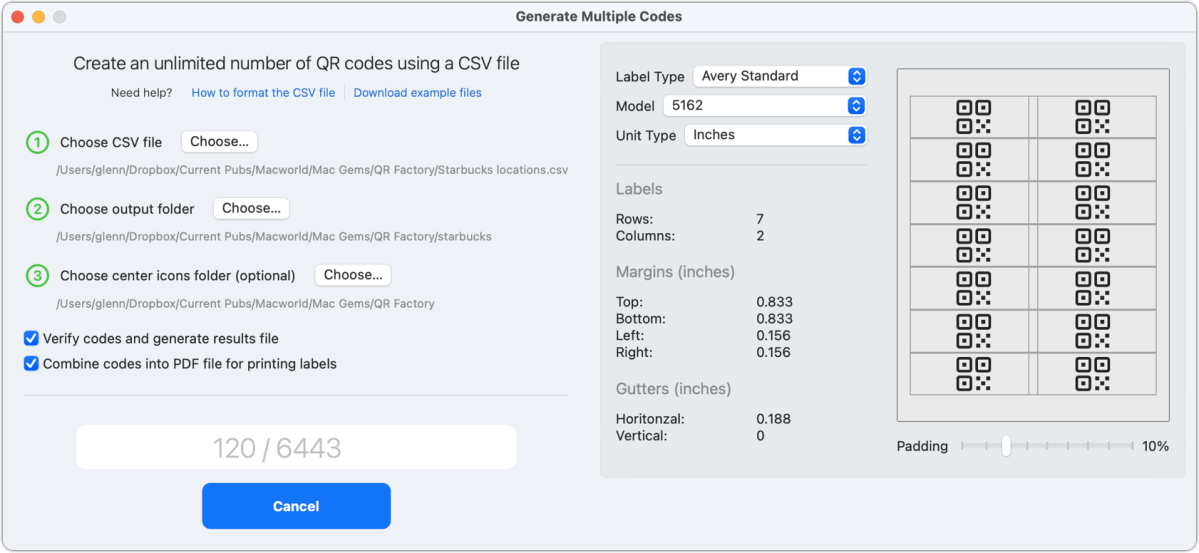The image size is (1199, 553).
Task: Click the Columns value 2
Action: tap(760, 236)
